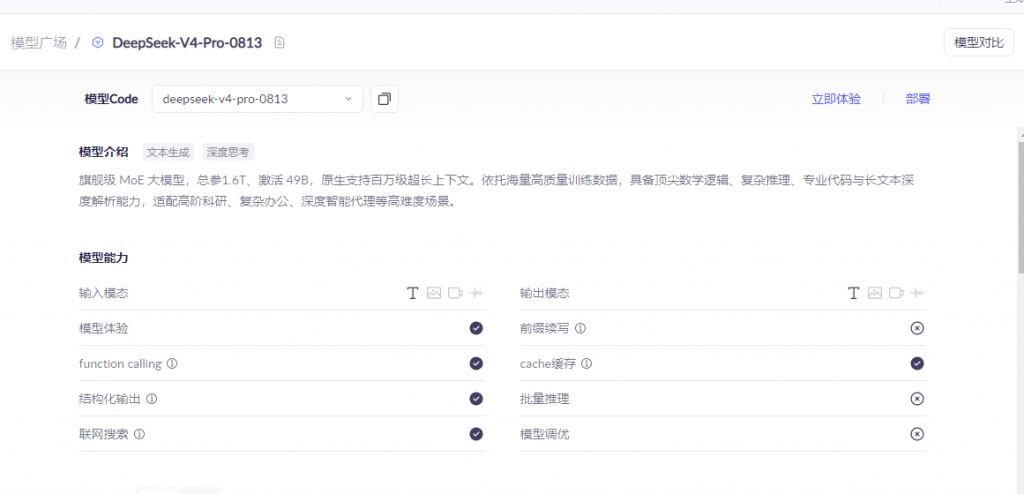Click the 模型对比 button
1024x494 pixels.
pos(978,43)
